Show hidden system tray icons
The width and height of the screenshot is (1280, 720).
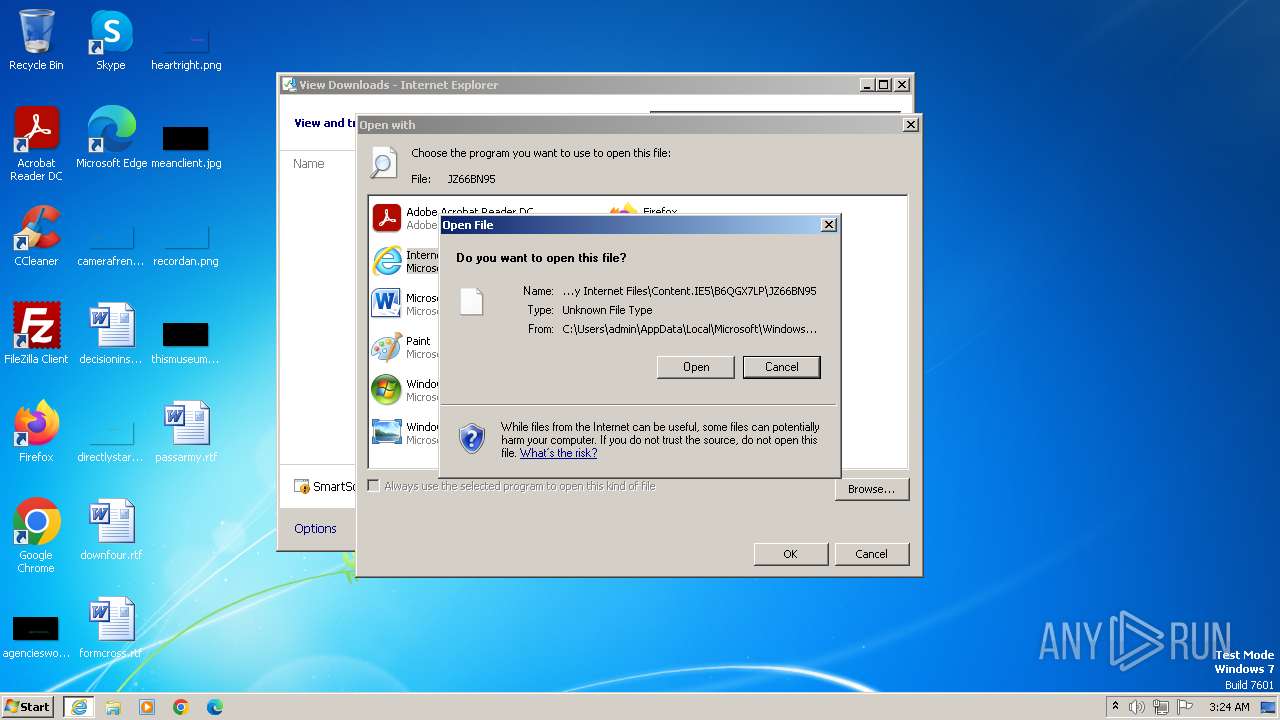(1115, 707)
